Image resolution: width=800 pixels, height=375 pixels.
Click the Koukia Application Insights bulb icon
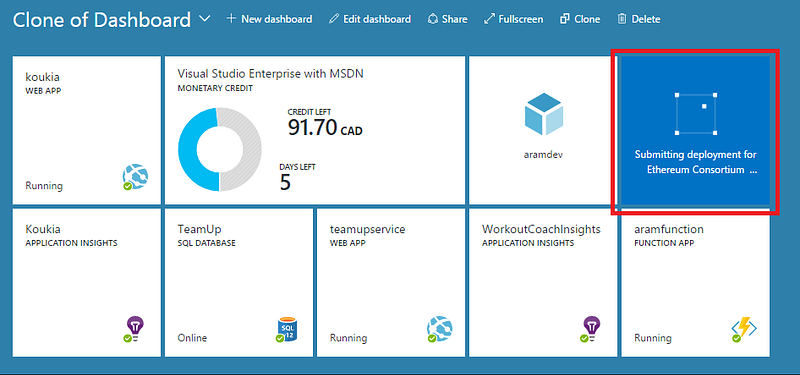(134, 329)
